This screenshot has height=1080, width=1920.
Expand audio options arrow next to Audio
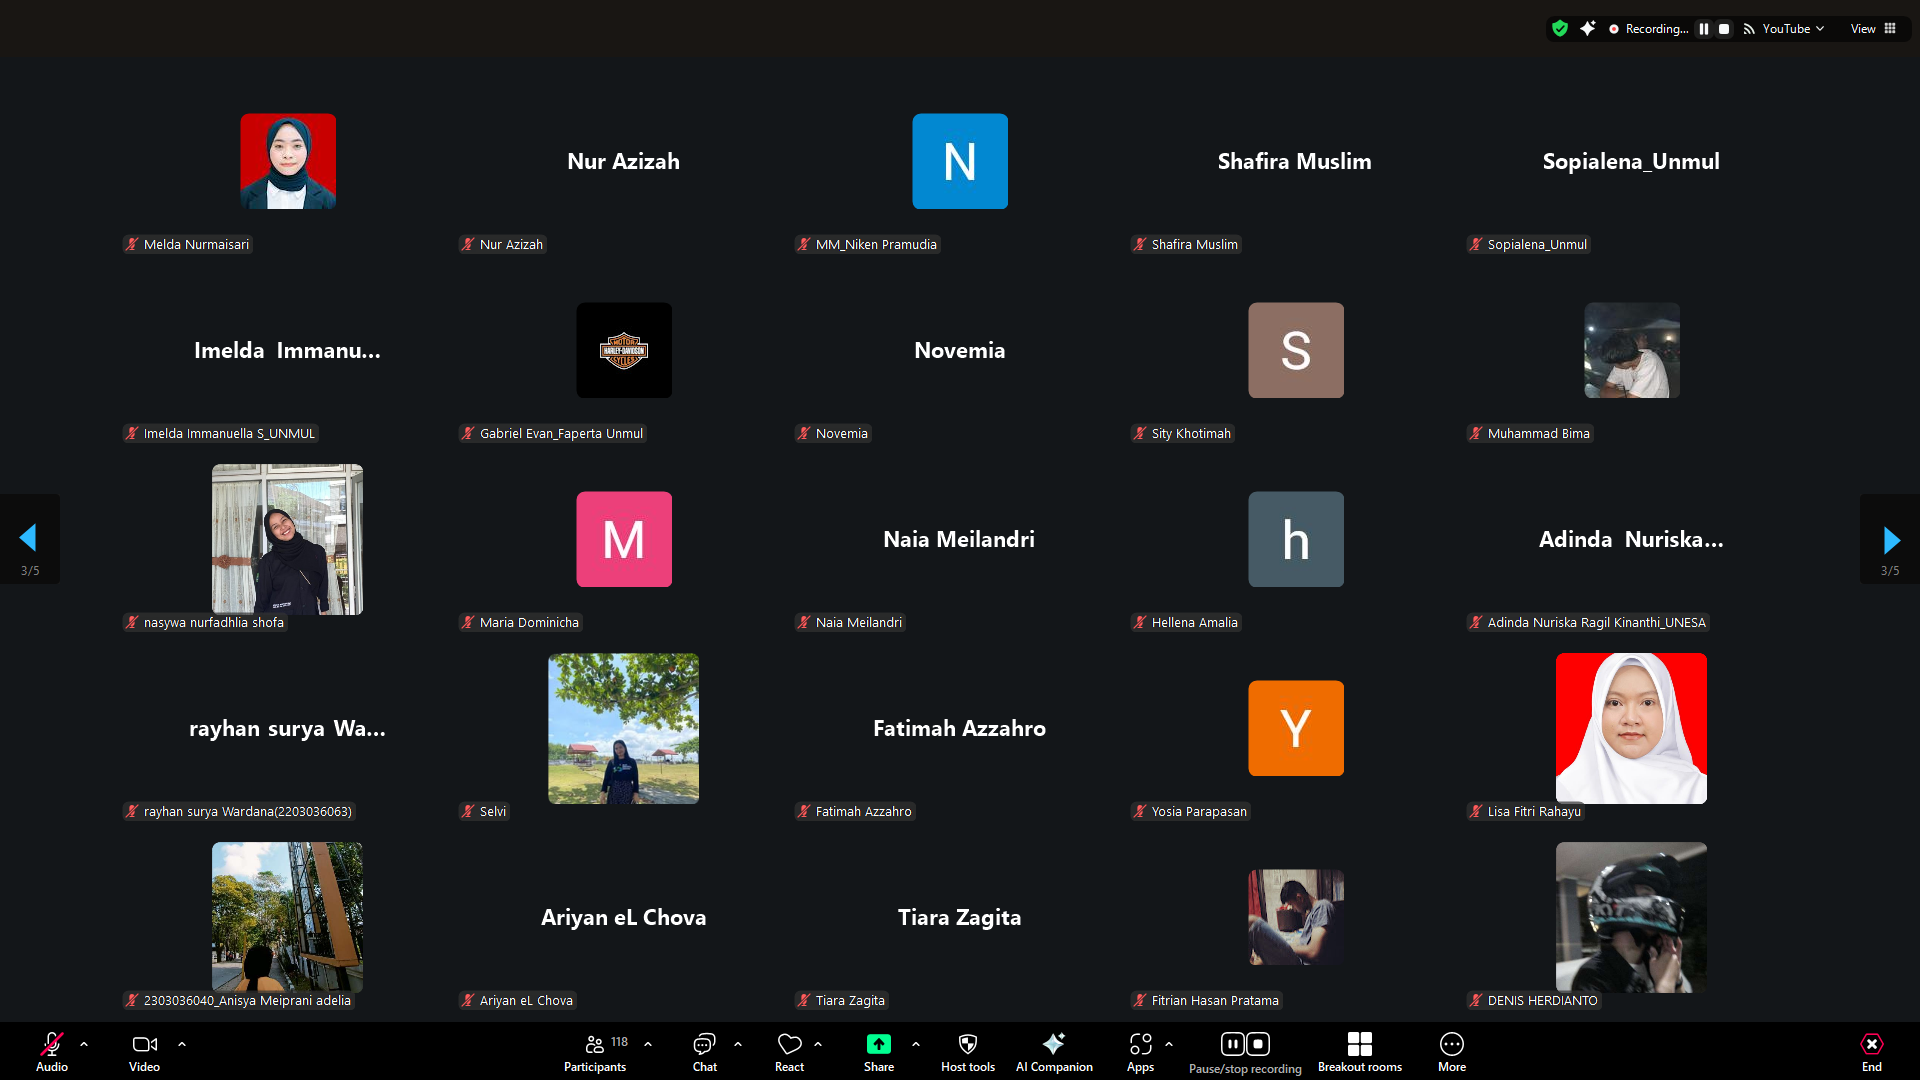point(84,1044)
